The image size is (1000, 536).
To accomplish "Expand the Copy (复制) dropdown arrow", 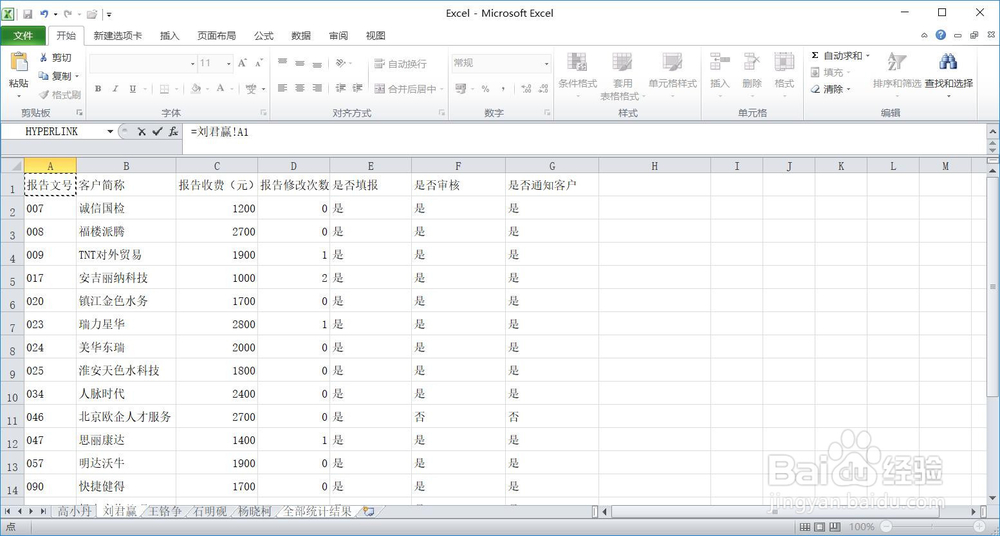I will pos(77,76).
